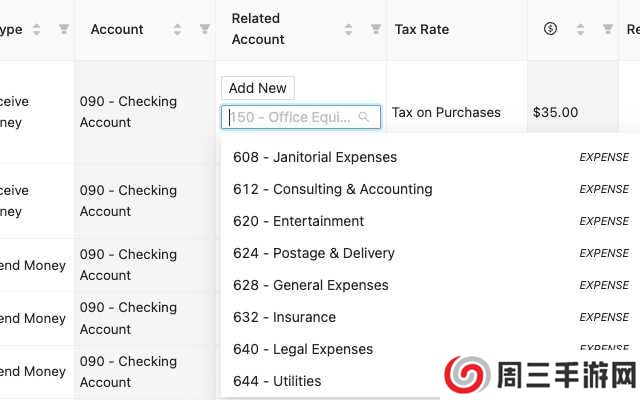Sort by the Related Account column
The height and width of the screenshot is (400, 640).
pyautogui.click(x=349, y=30)
